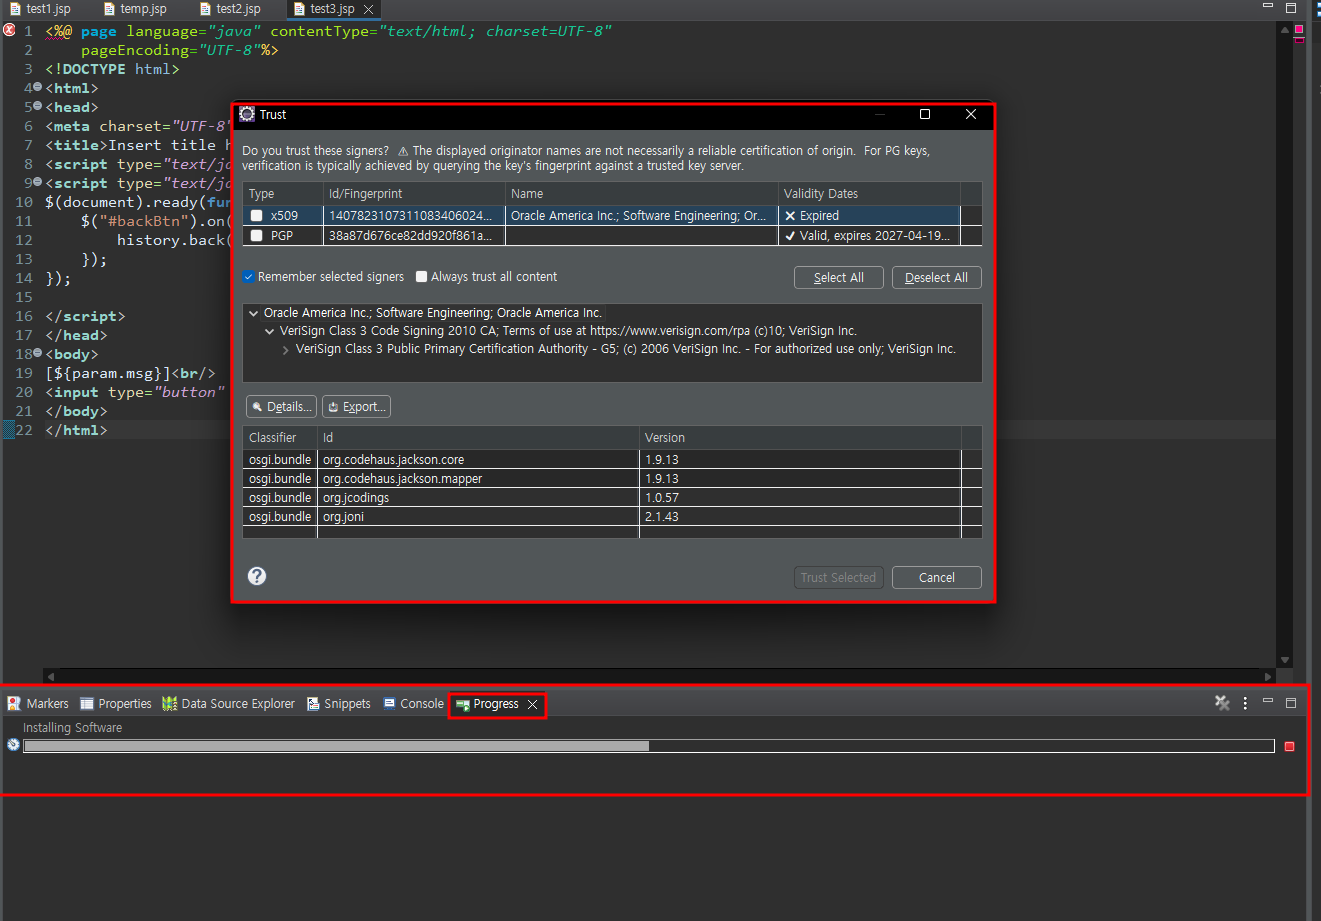The height and width of the screenshot is (921, 1321).
Task: Click the Name column header in signers table
Action: click(642, 194)
